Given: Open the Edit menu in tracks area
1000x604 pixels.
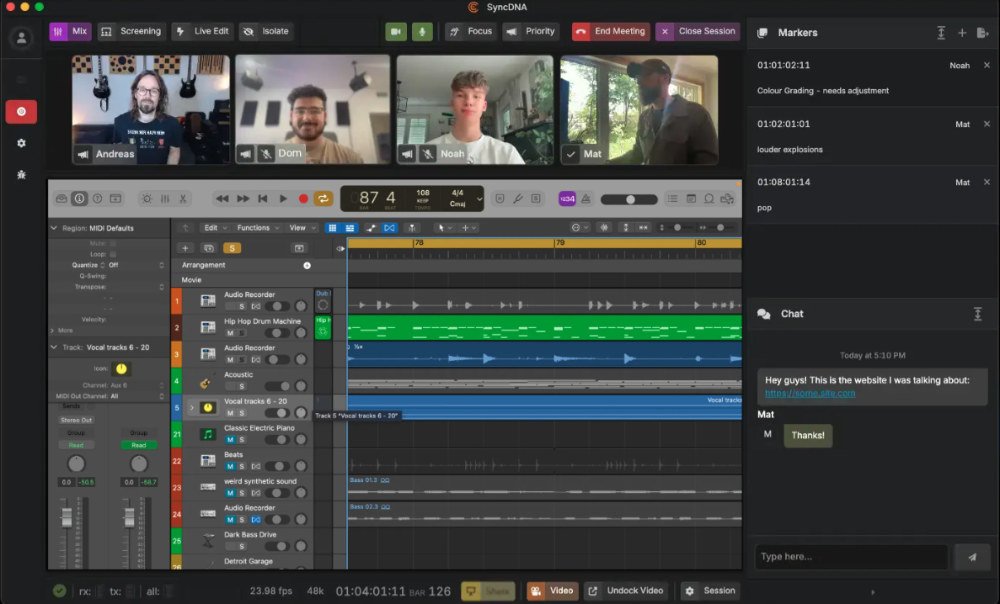Looking at the screenshot, I should click(215, 228).
